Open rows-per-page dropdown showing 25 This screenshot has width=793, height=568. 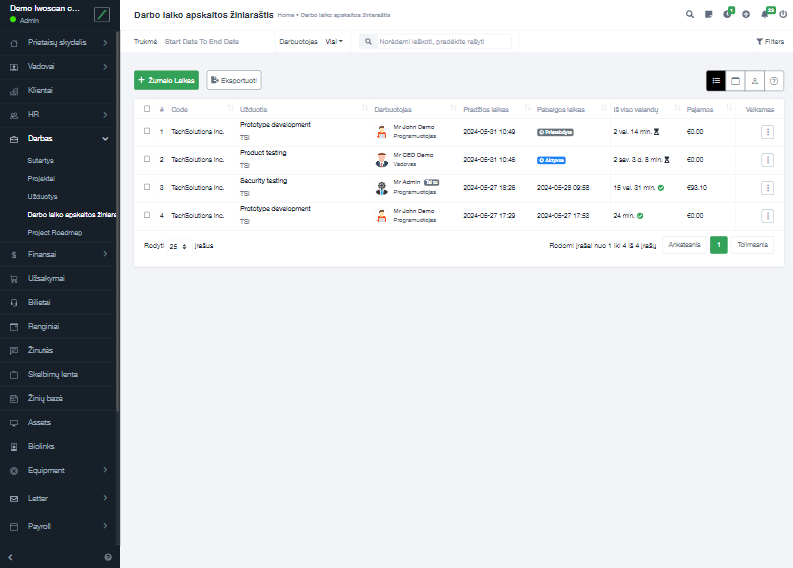[x=178, y=245]
